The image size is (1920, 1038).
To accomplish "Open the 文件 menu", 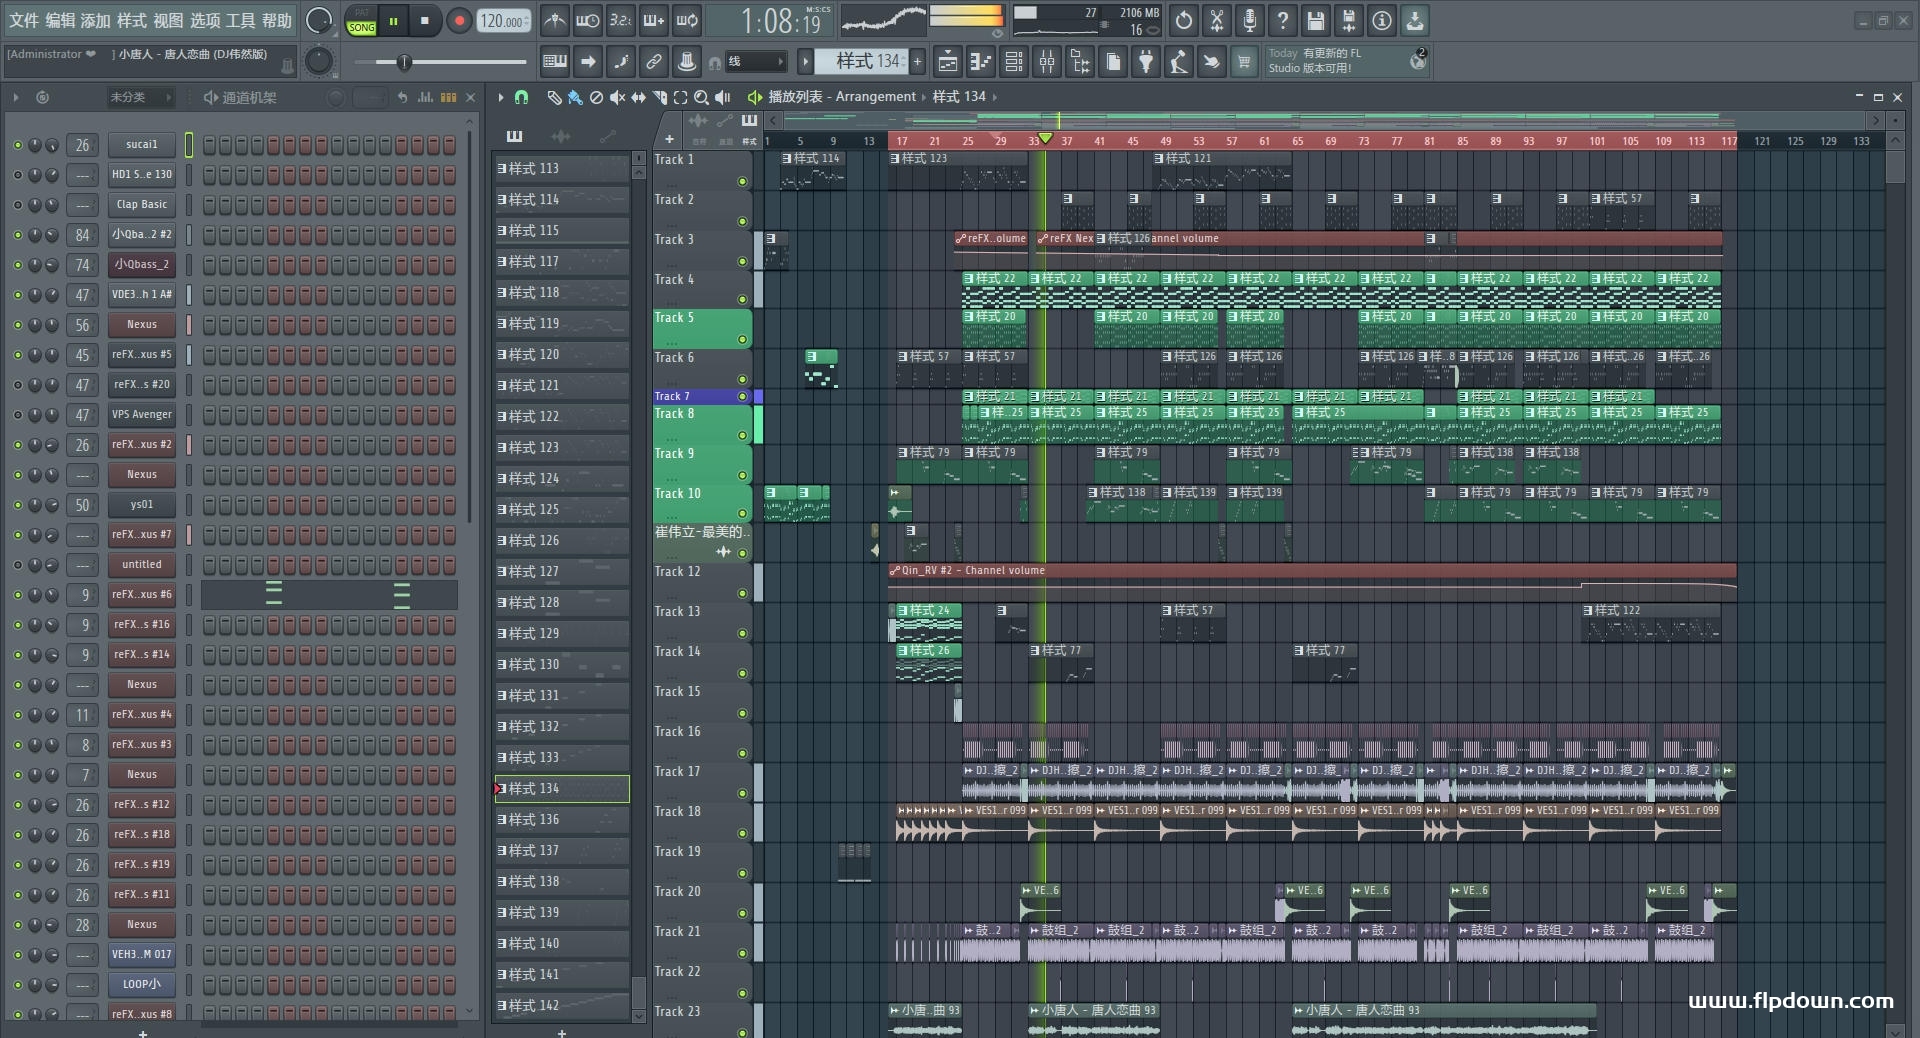I will (x=24, y=20).
